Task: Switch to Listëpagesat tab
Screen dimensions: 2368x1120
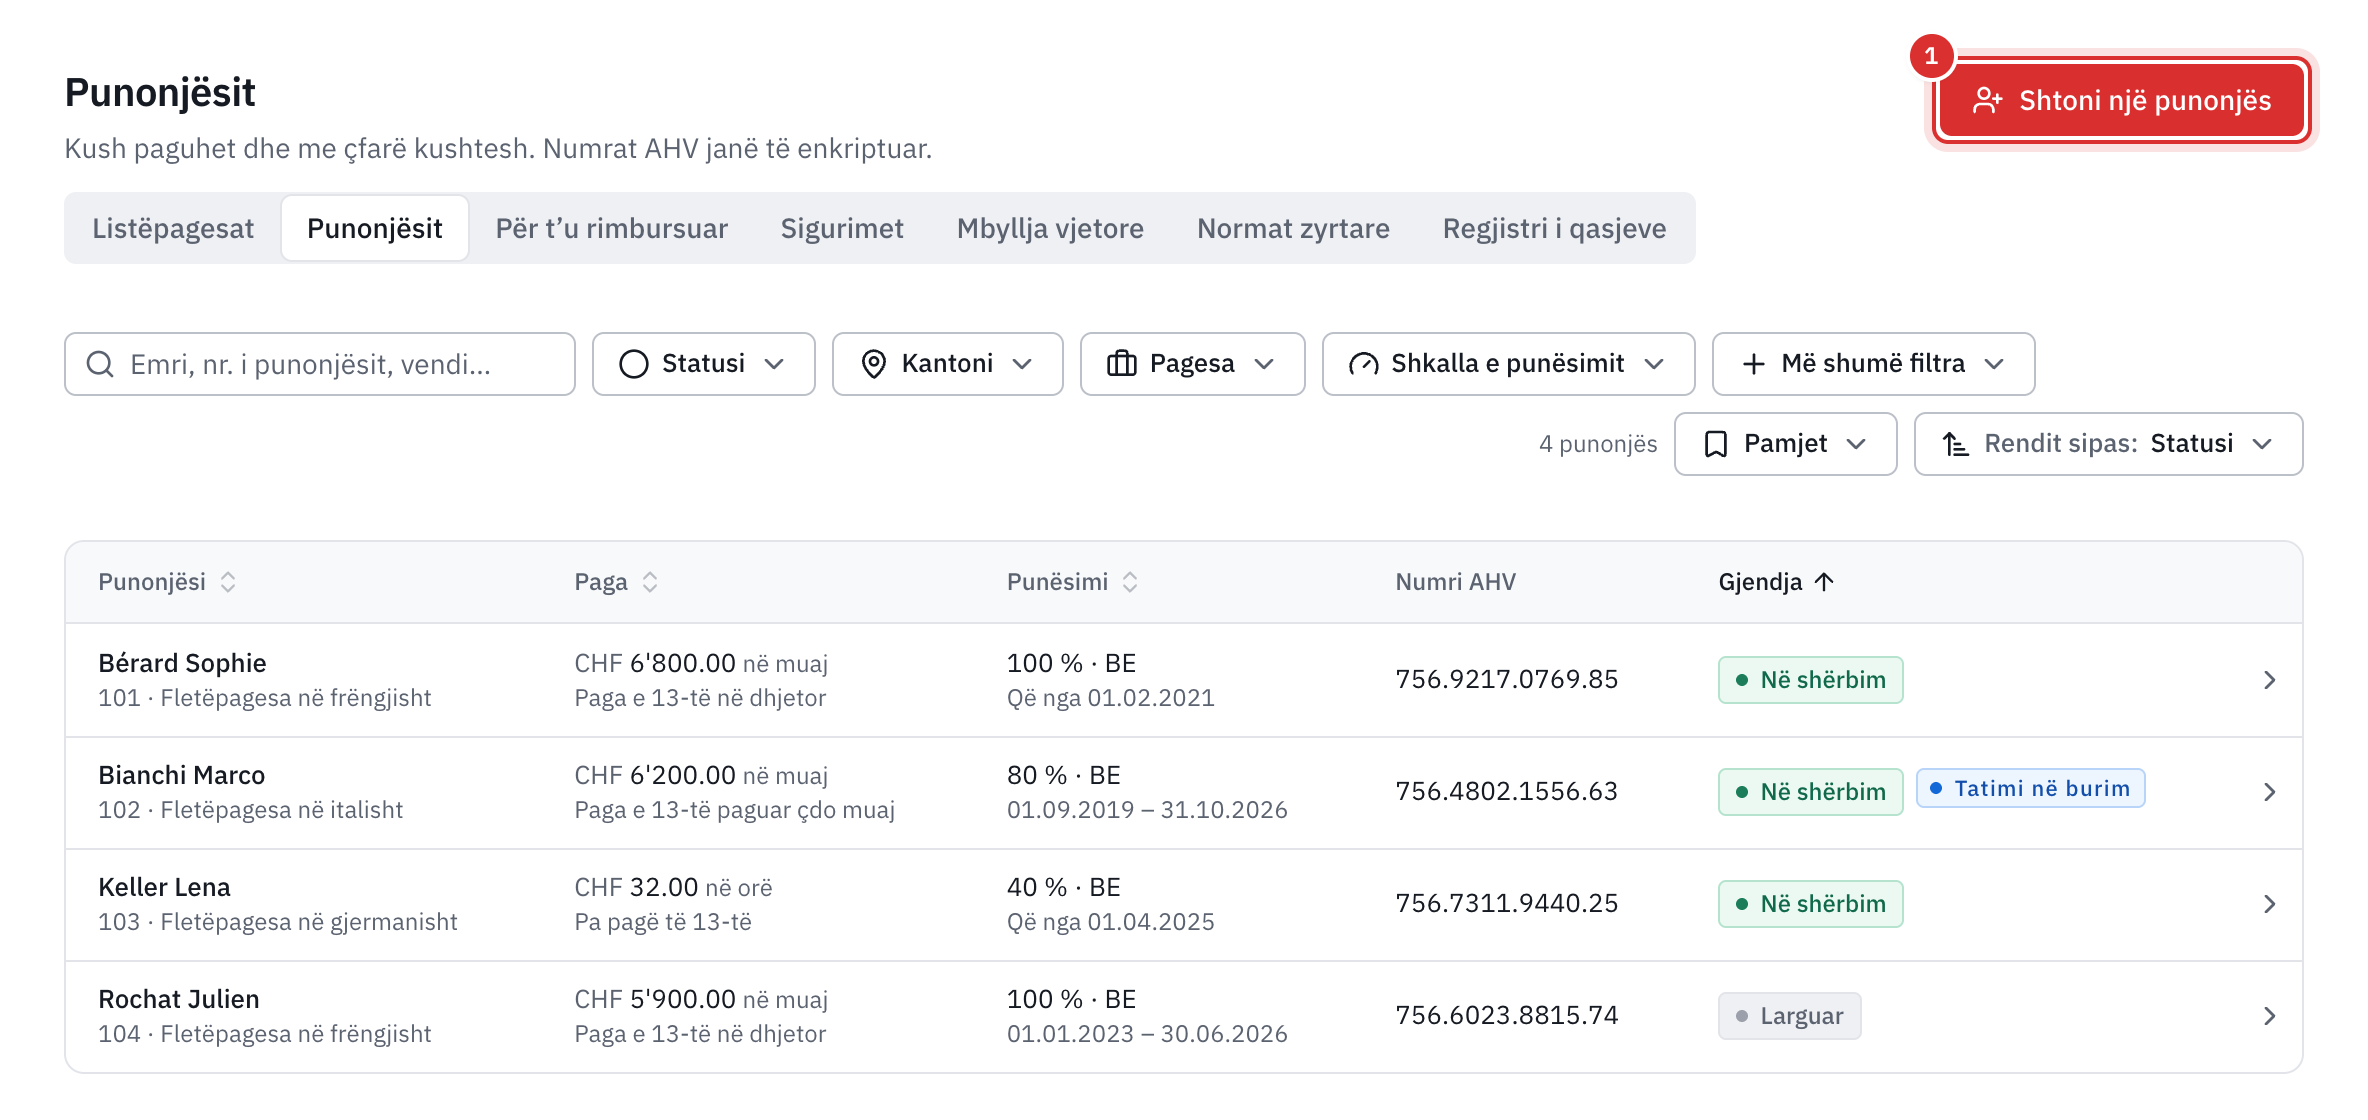Action: pyautogui.click(x=173, y=228)
